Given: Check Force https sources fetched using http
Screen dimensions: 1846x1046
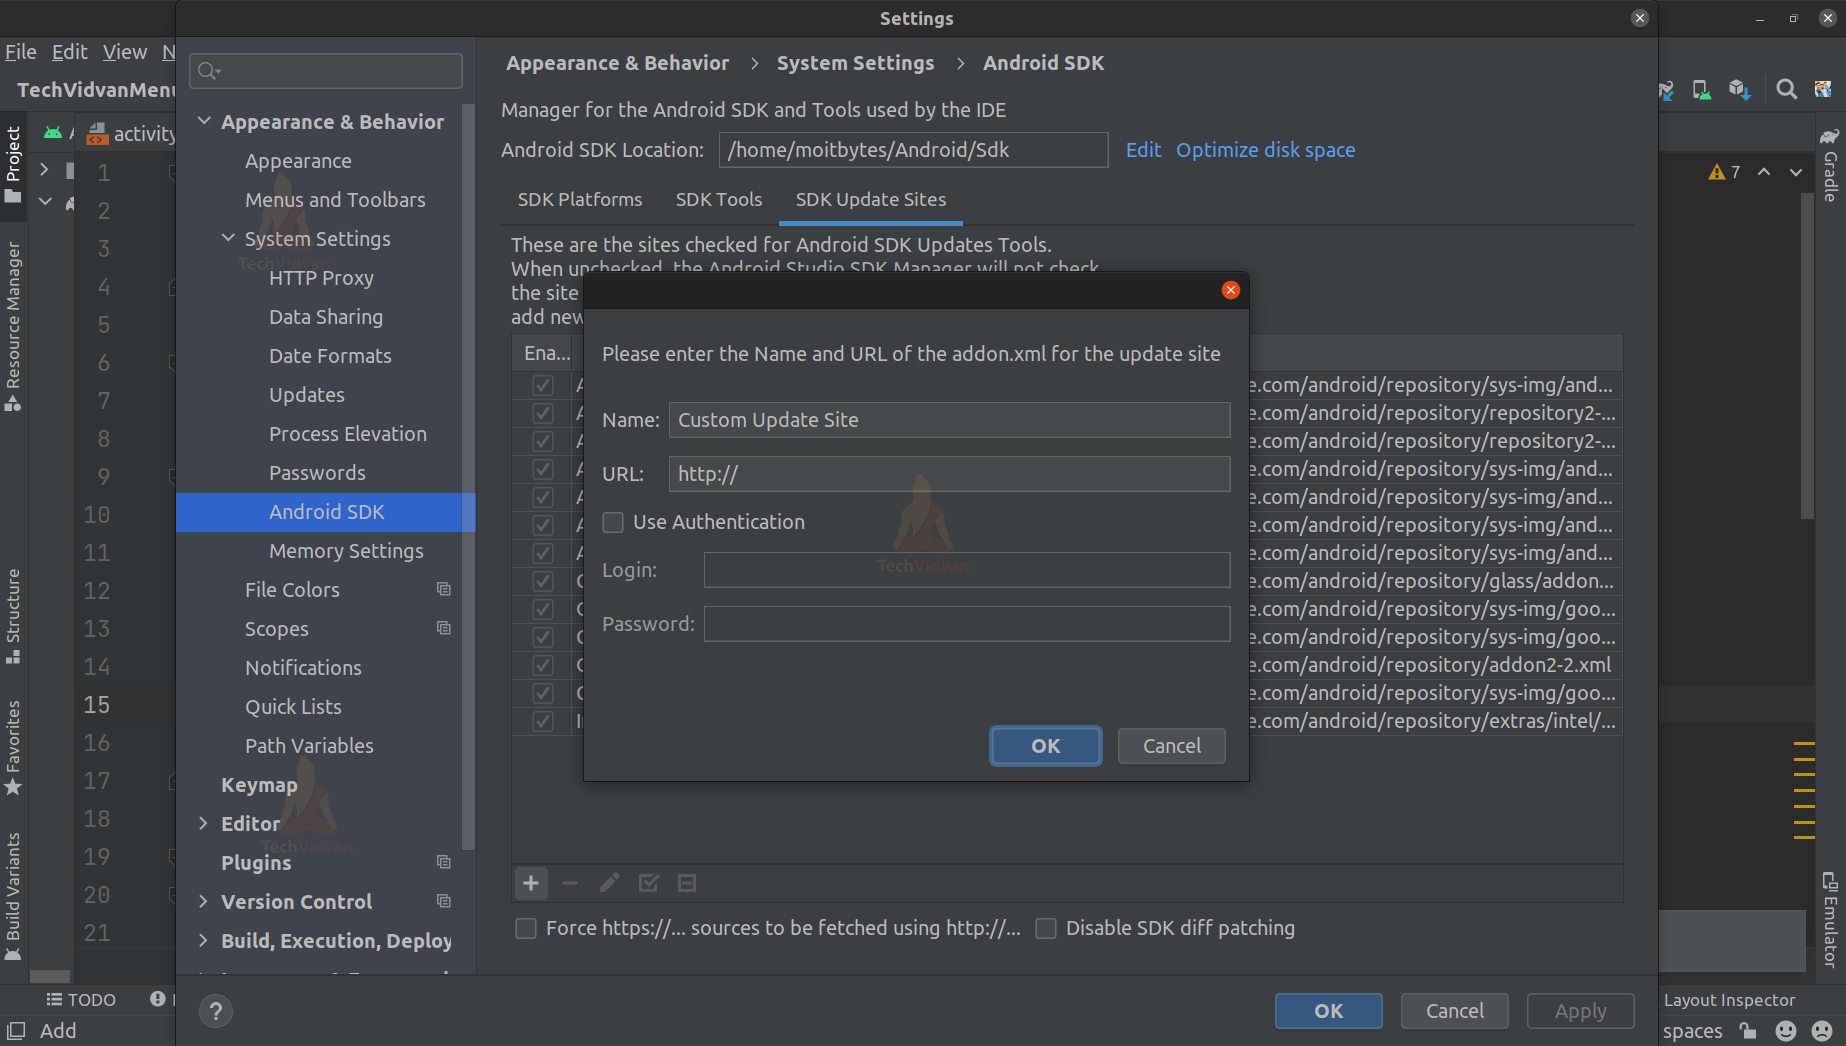Looking at the screenshot, I should (x=525, y=928).
